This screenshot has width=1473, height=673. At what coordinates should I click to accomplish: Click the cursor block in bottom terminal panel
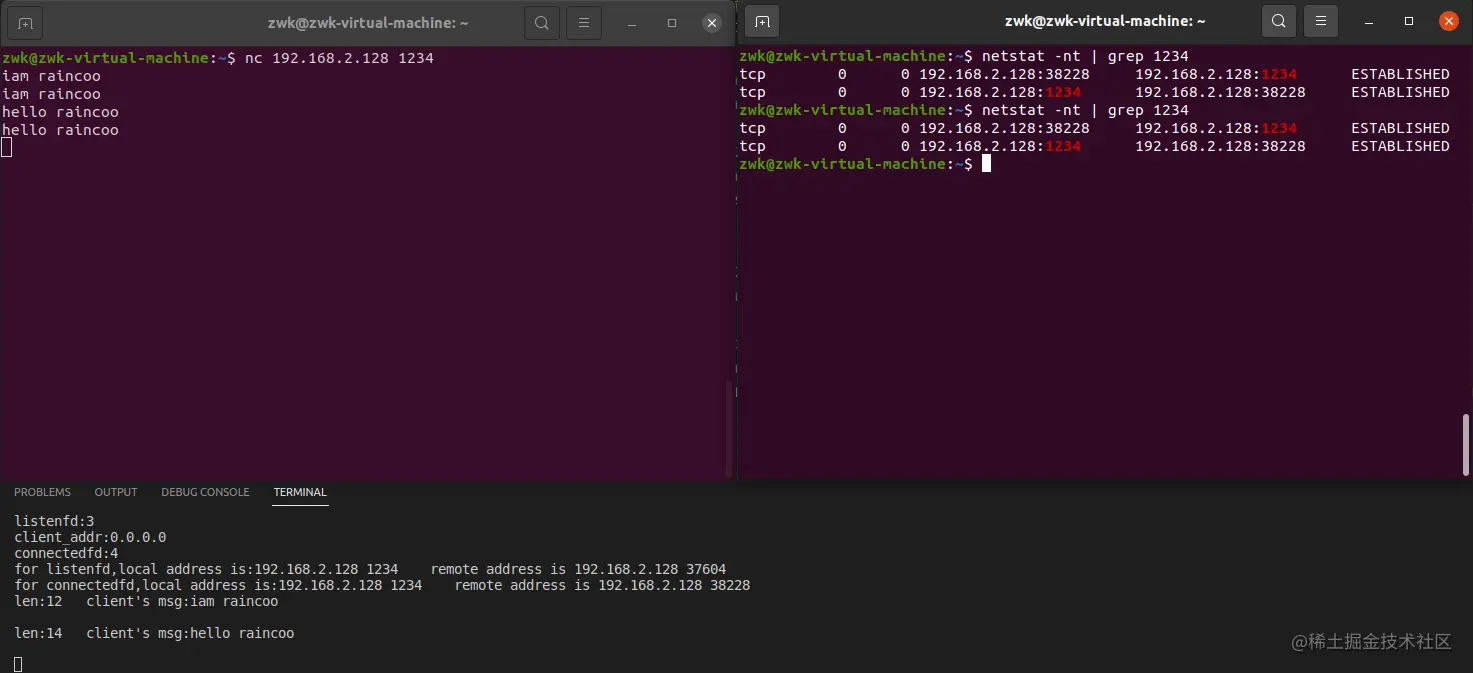pos(18,664)
